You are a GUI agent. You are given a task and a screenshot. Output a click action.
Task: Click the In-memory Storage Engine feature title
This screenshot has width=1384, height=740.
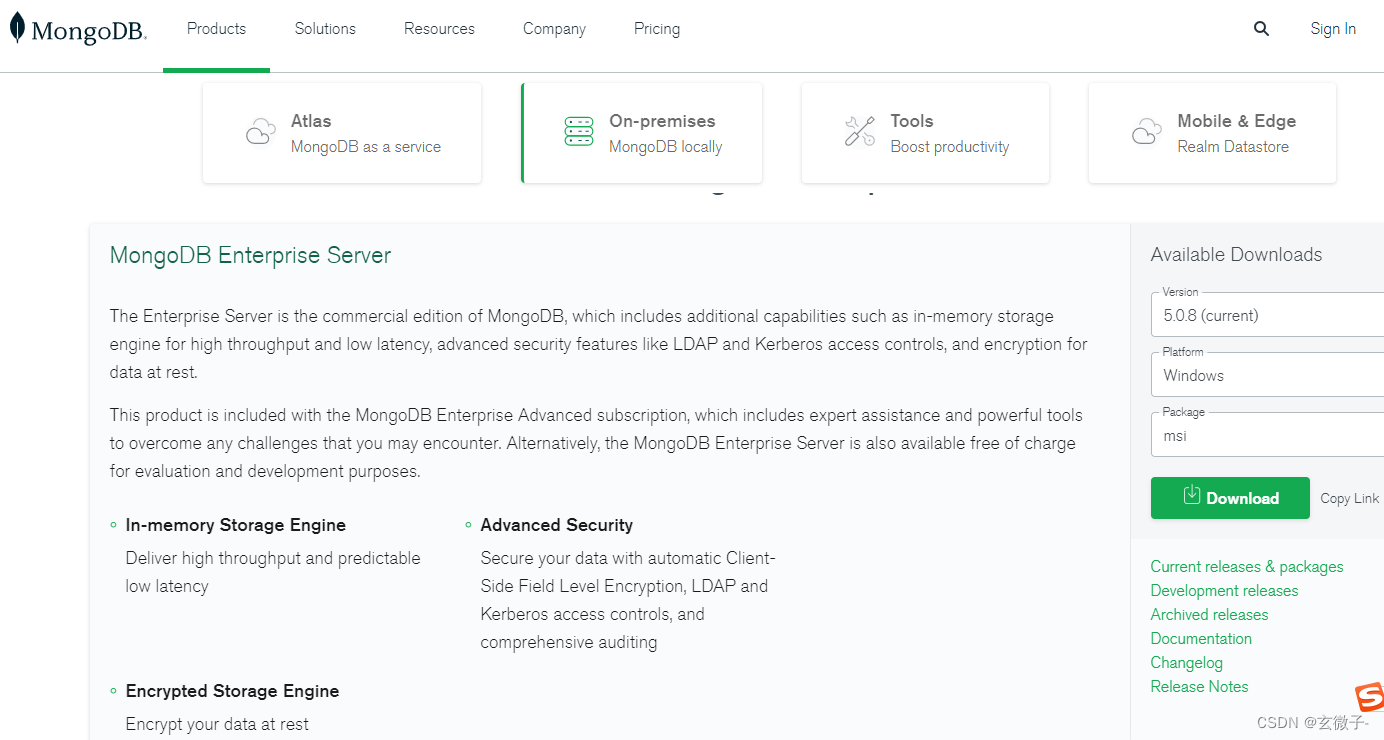(235, 525)
